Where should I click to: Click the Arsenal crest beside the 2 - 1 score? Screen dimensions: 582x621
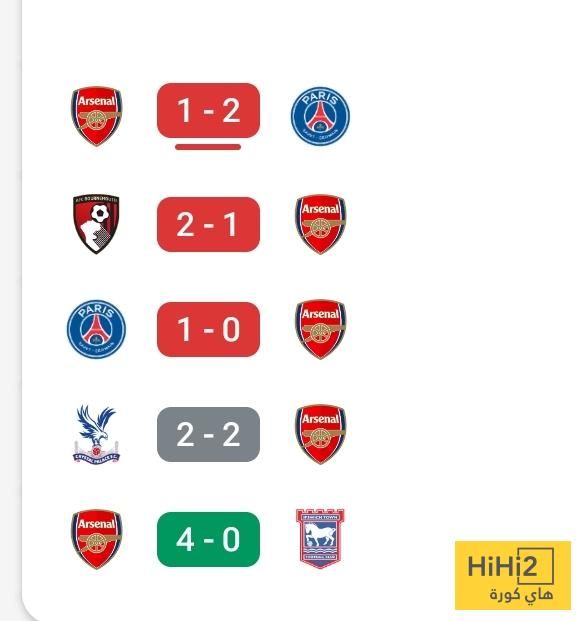tap(320, 224)
